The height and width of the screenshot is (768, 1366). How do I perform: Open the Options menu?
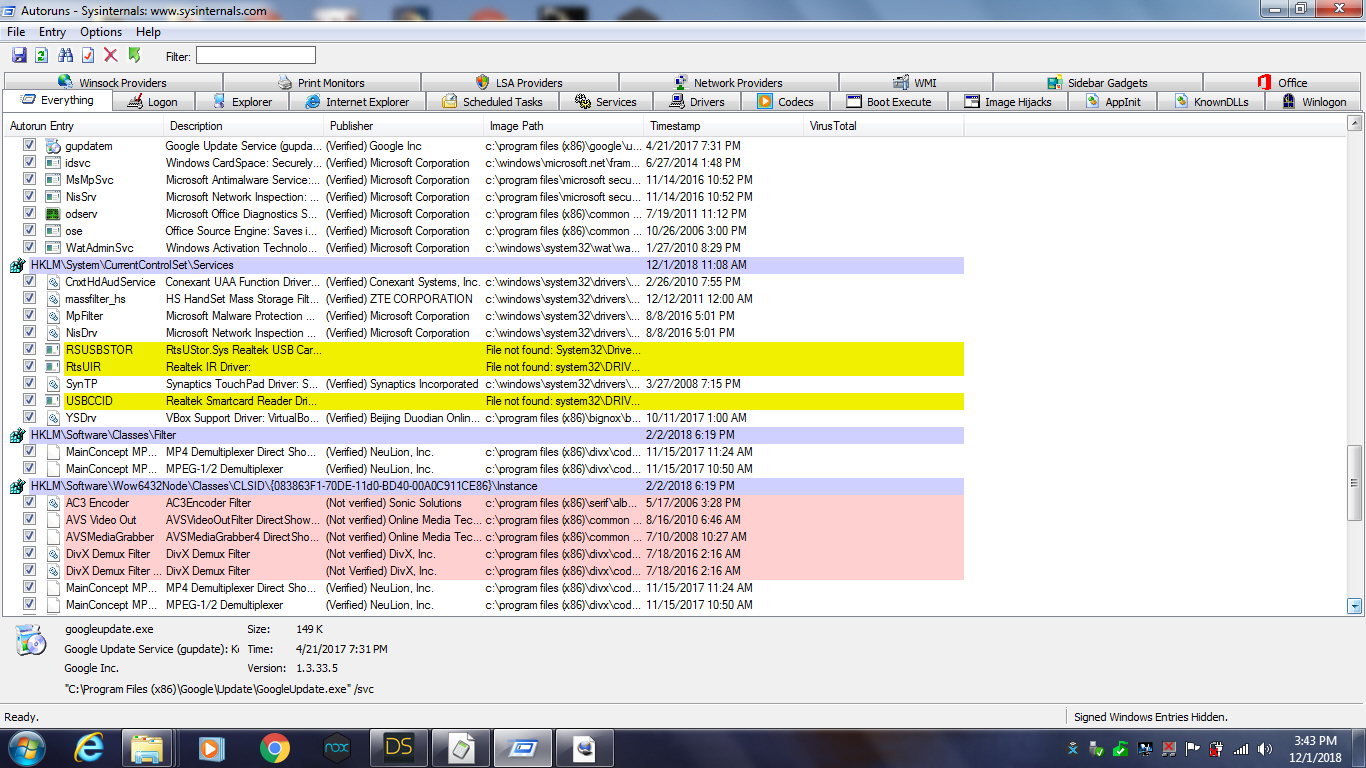click(101, 32)
